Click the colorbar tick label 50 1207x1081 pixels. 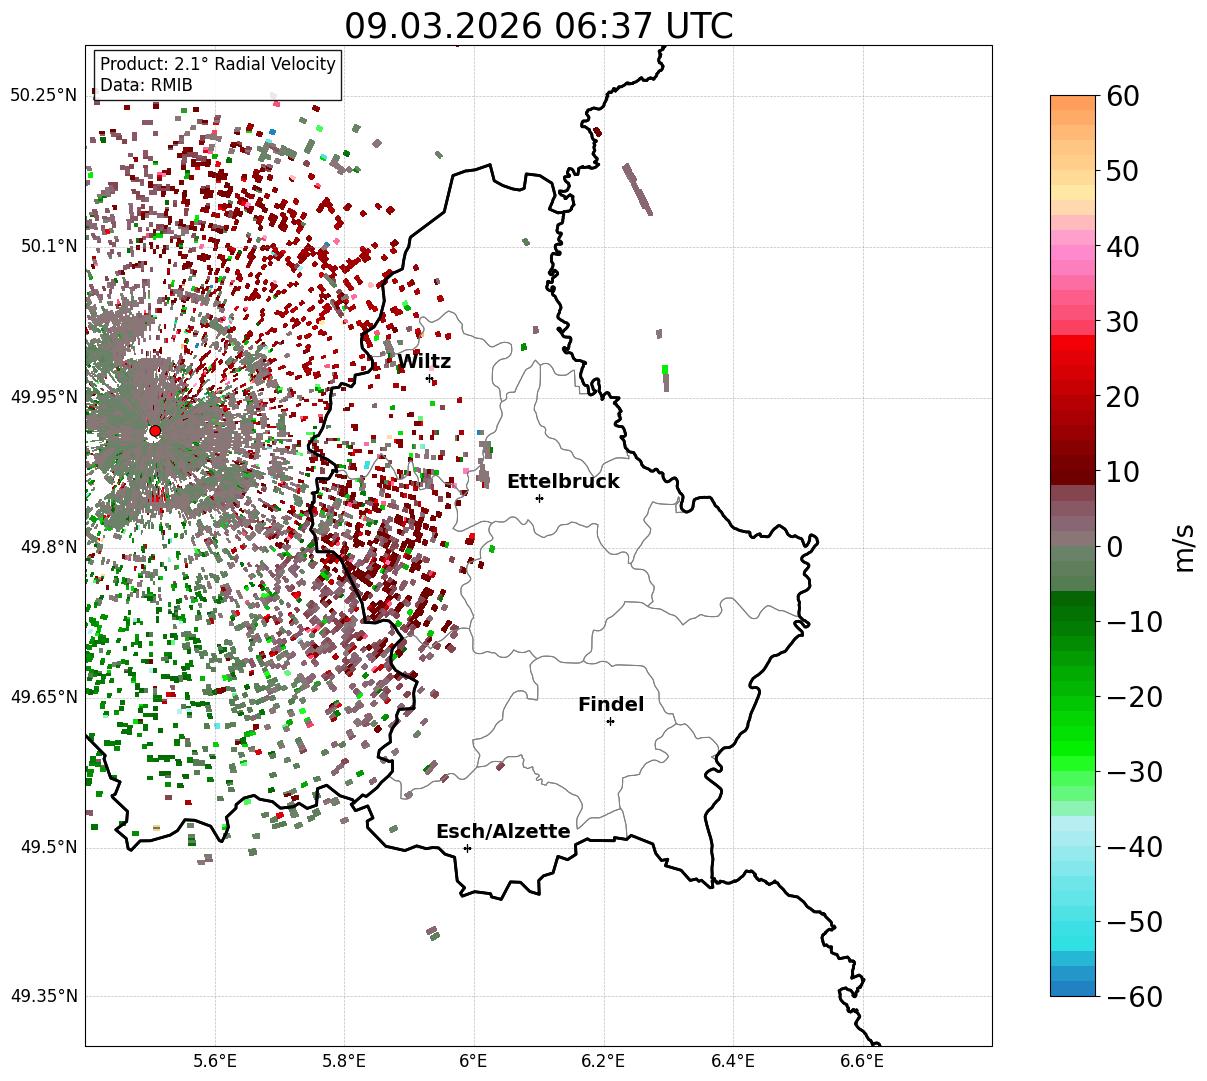tap(1123, 171)
